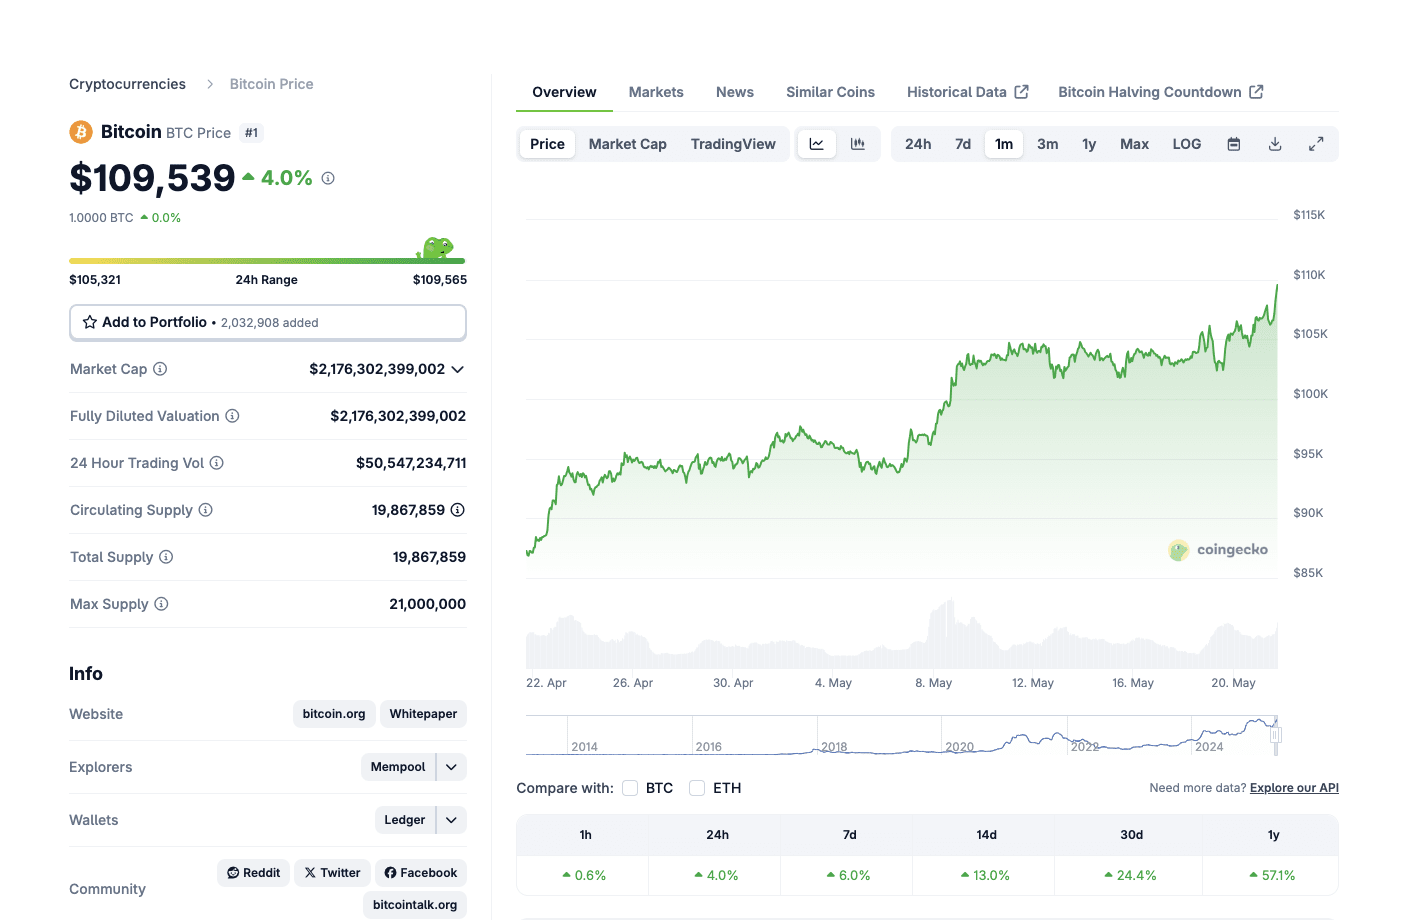Click the #1 rank badge
The width and height of the screenshot is (1412, 920).
coord(251,133)
